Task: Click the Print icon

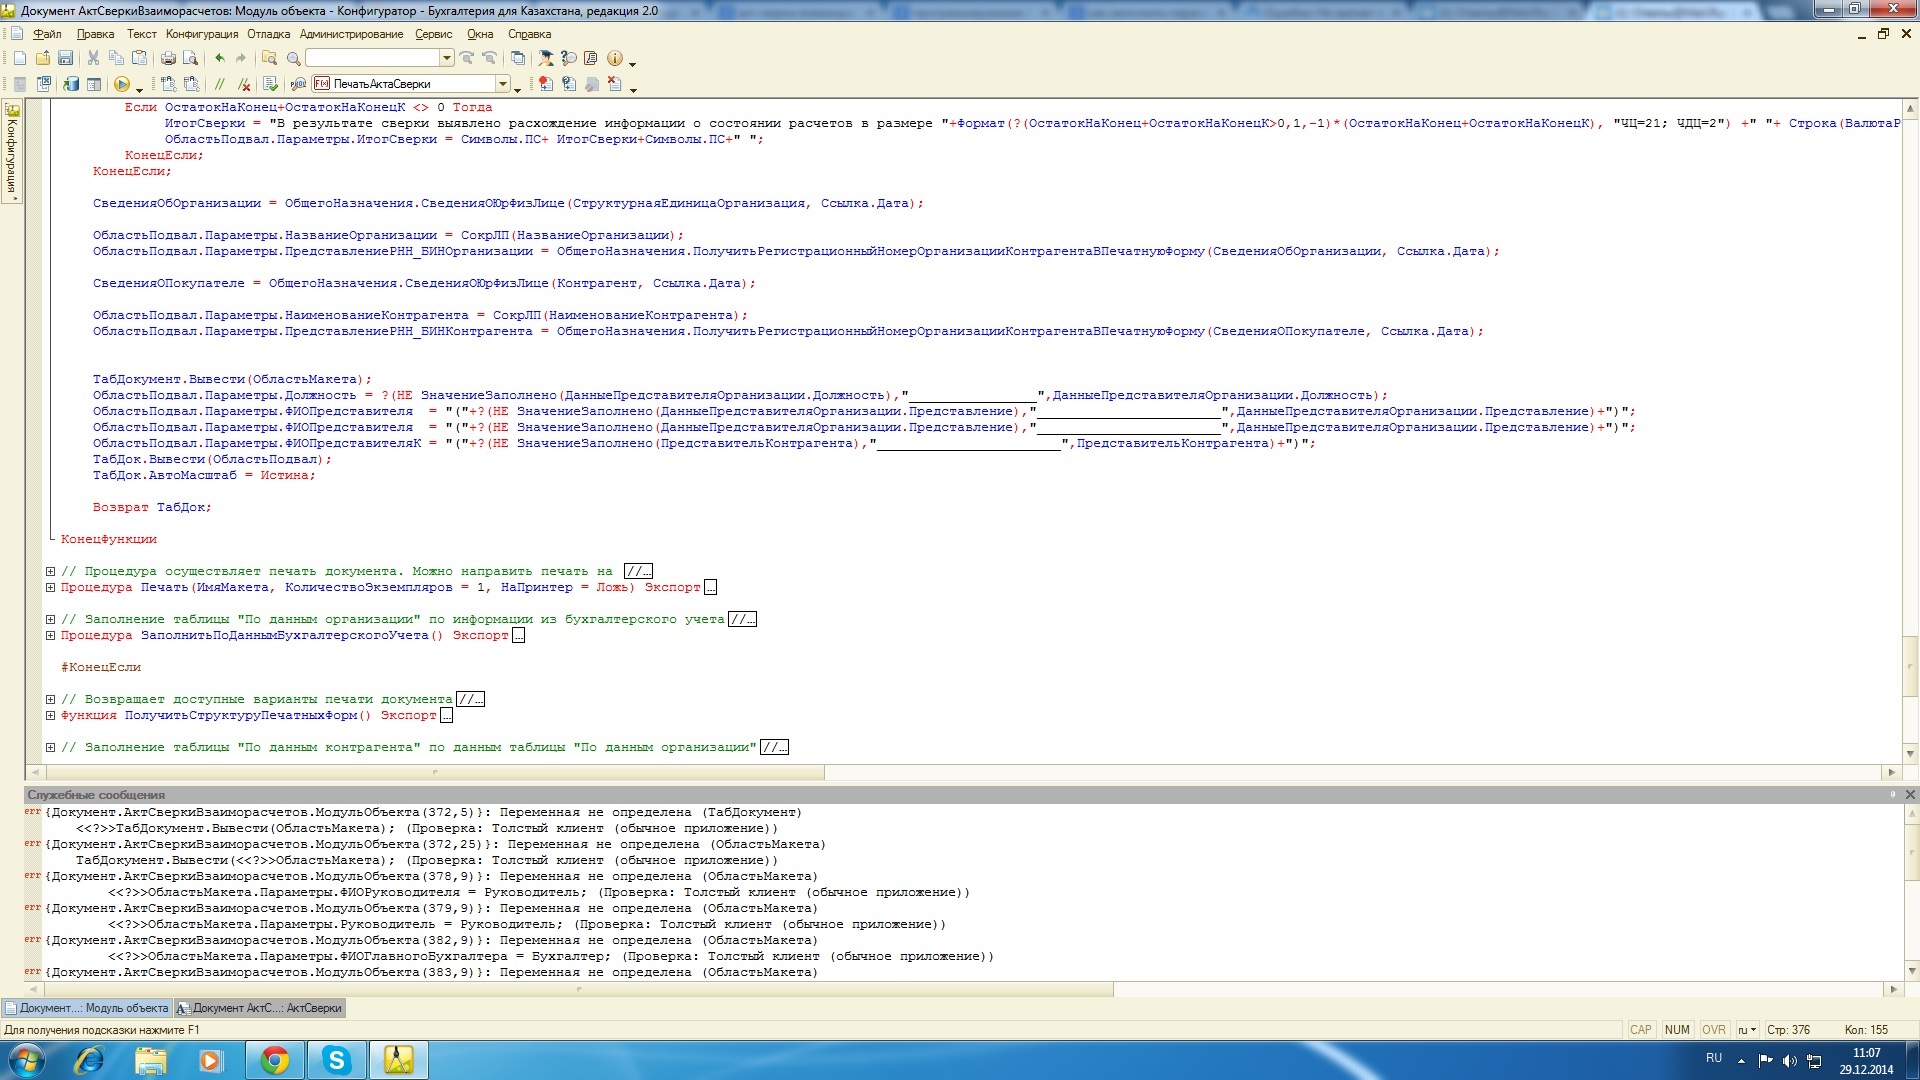Action: tap(168, 58)
